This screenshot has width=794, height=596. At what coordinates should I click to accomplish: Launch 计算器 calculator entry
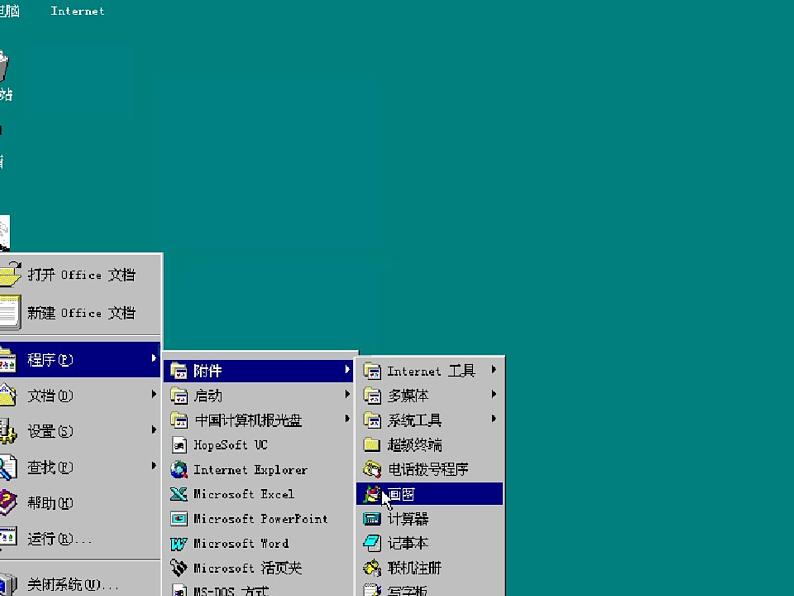(x=429, y=519)
